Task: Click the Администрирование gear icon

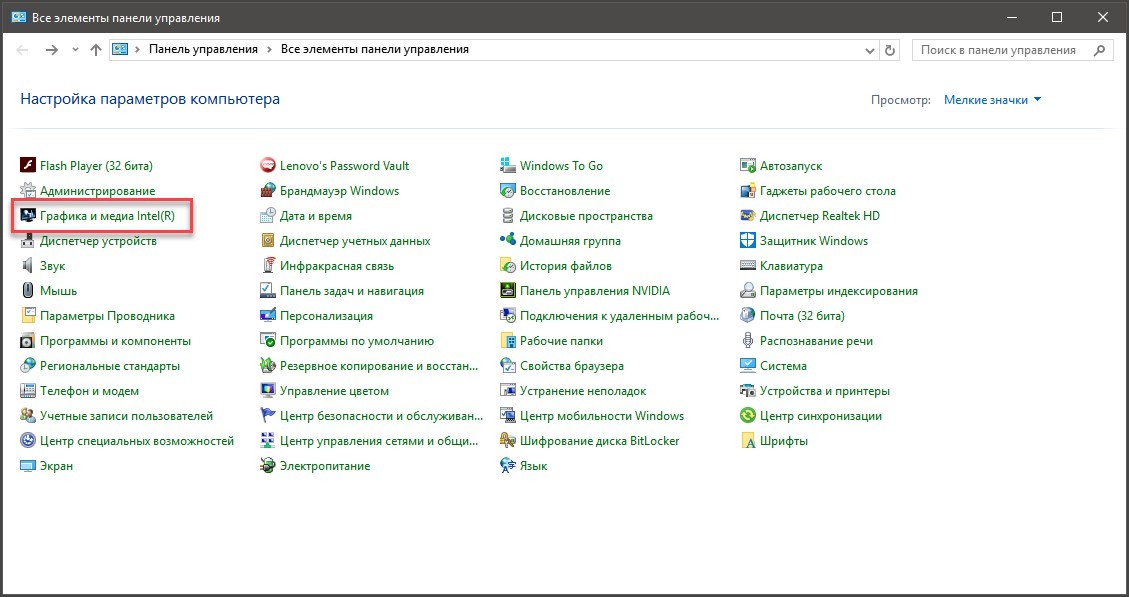Action: [28, 191]
